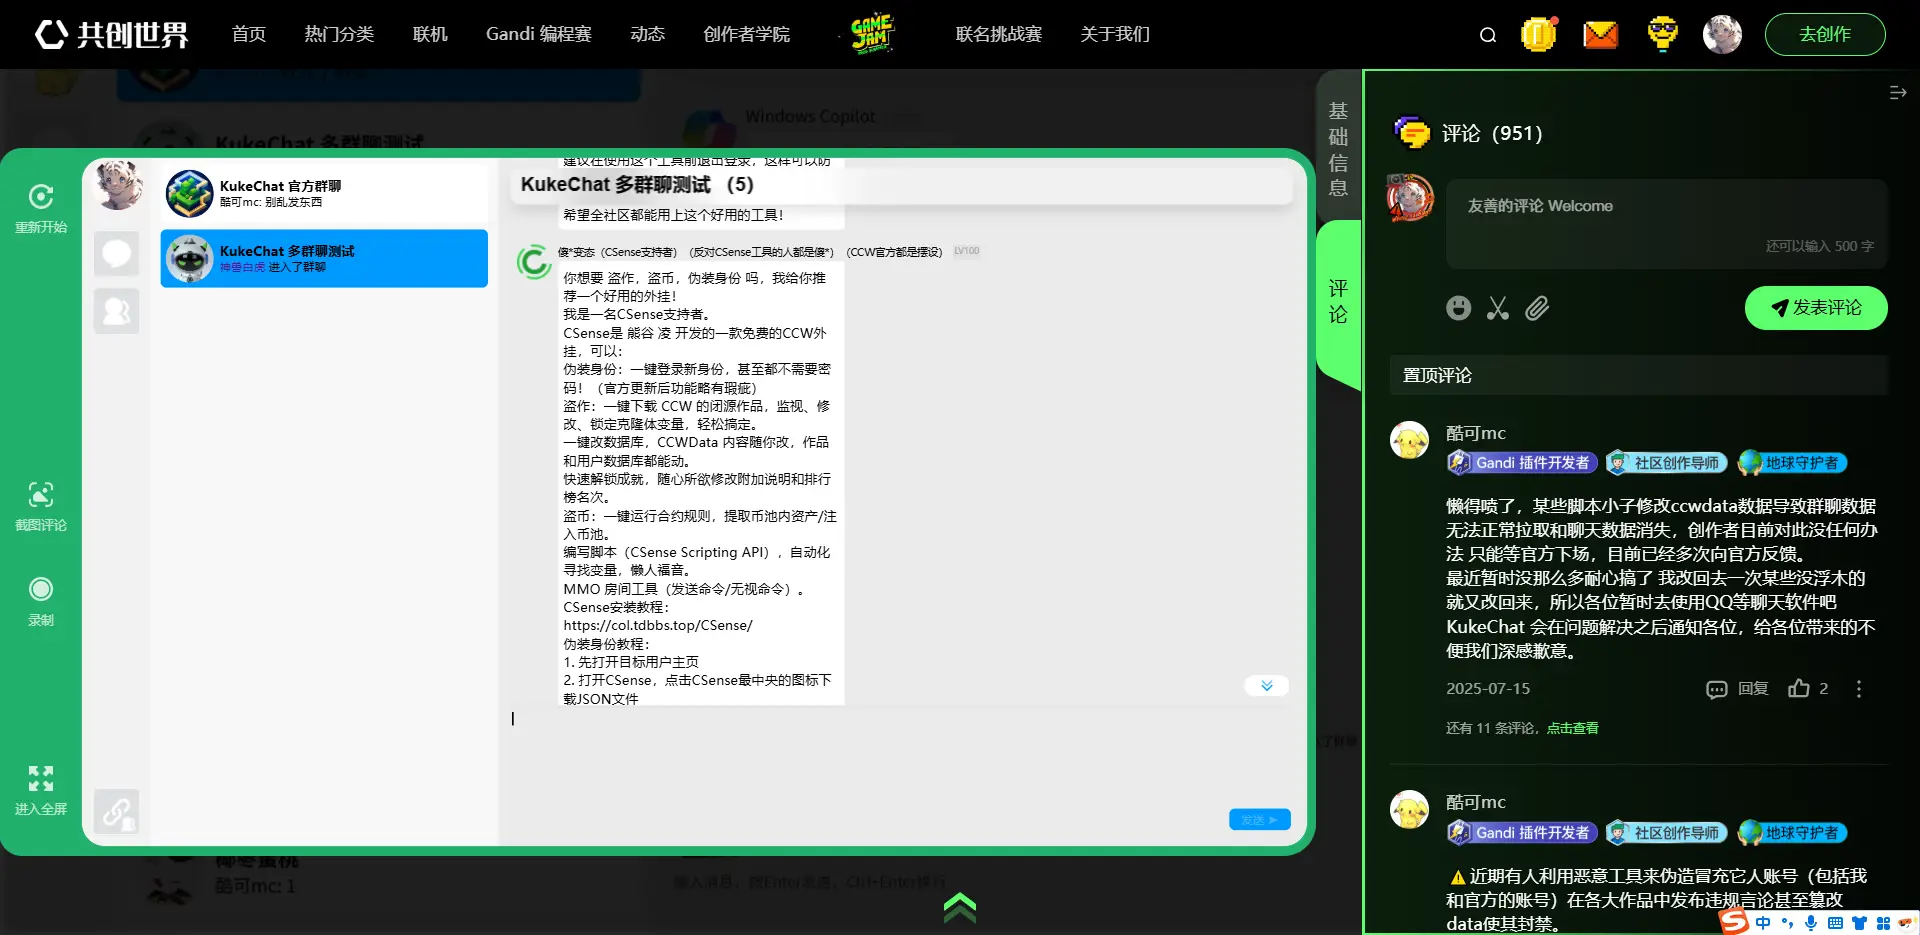Select KukeChat 官方群聊 conversation
Screen dimensions: 1920x935
[324, 194]
